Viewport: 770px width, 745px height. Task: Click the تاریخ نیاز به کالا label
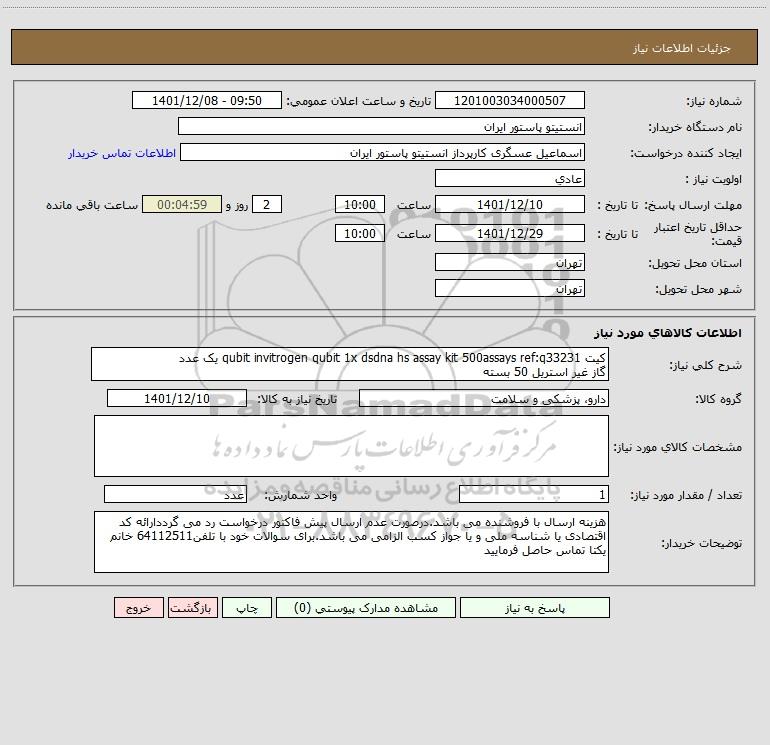pyautogui.click(x=297, y=399)
